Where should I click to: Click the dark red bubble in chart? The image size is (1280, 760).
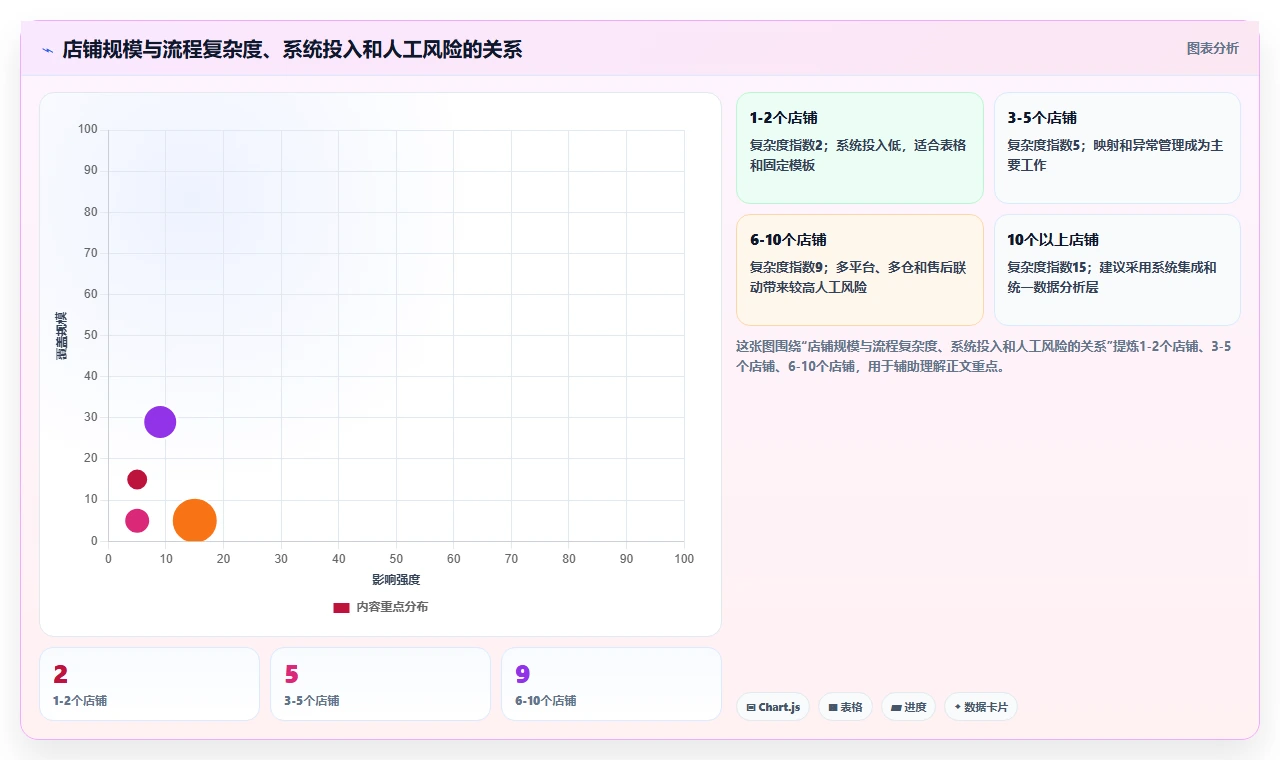[137, 479]
